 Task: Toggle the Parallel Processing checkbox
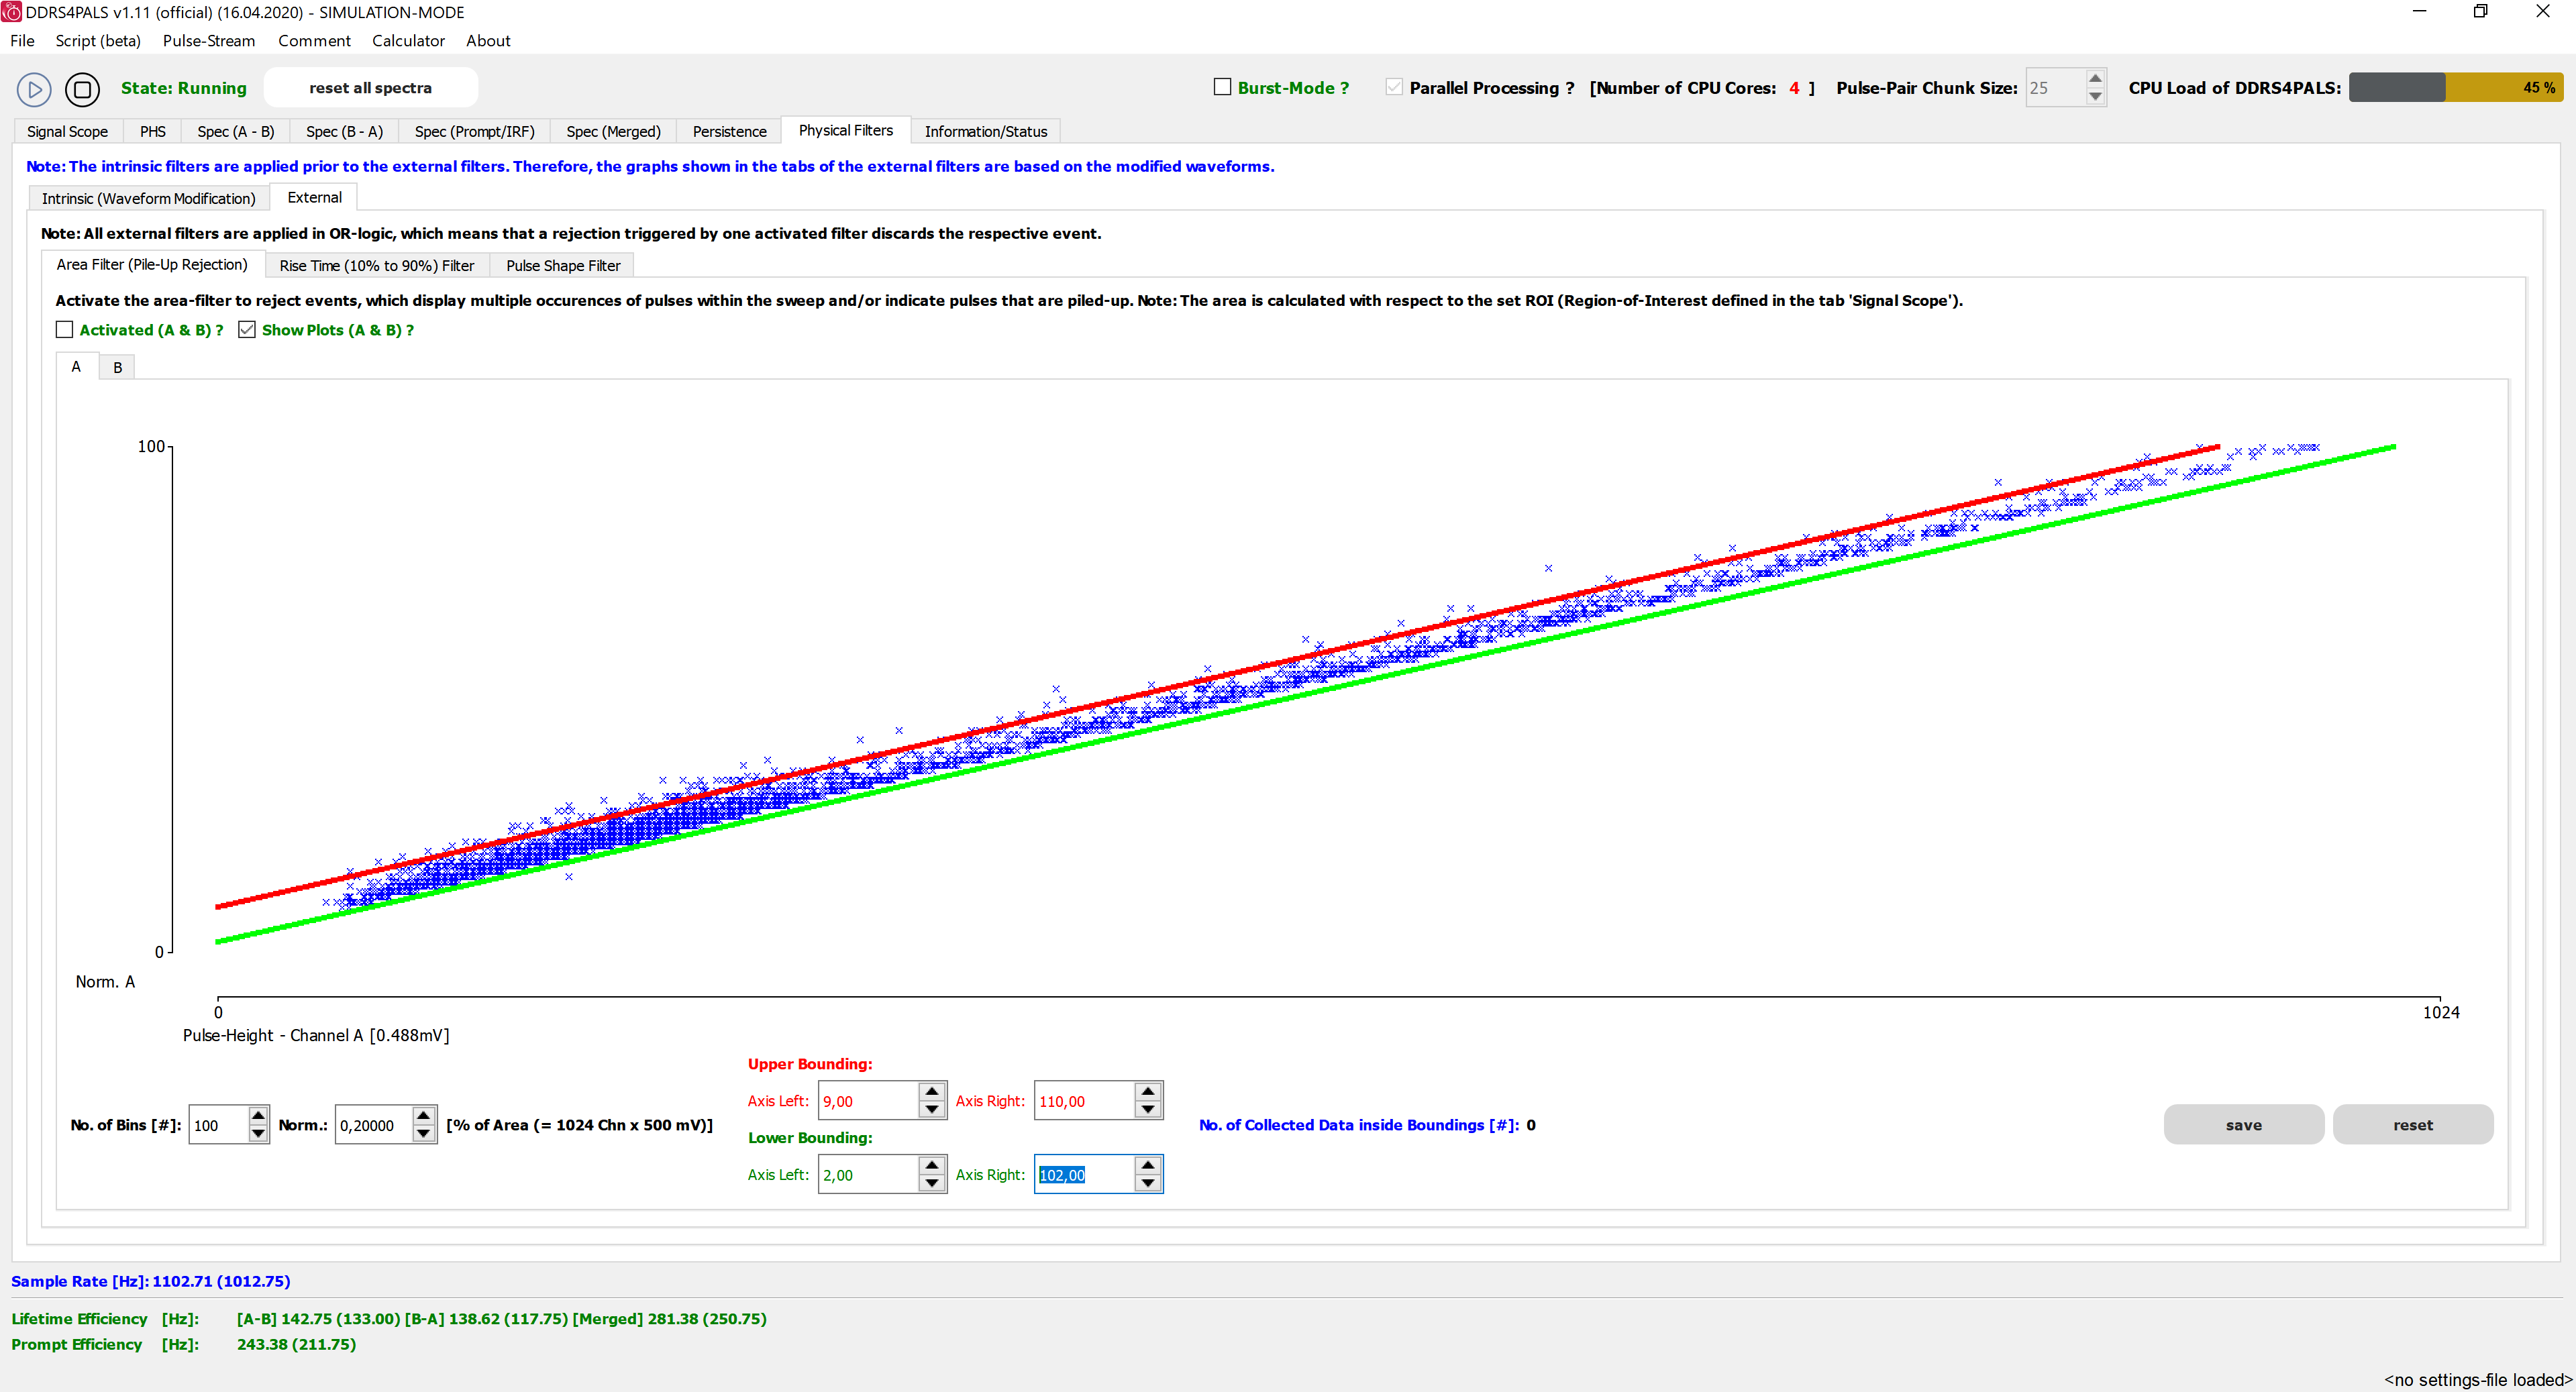[1394, 87]
